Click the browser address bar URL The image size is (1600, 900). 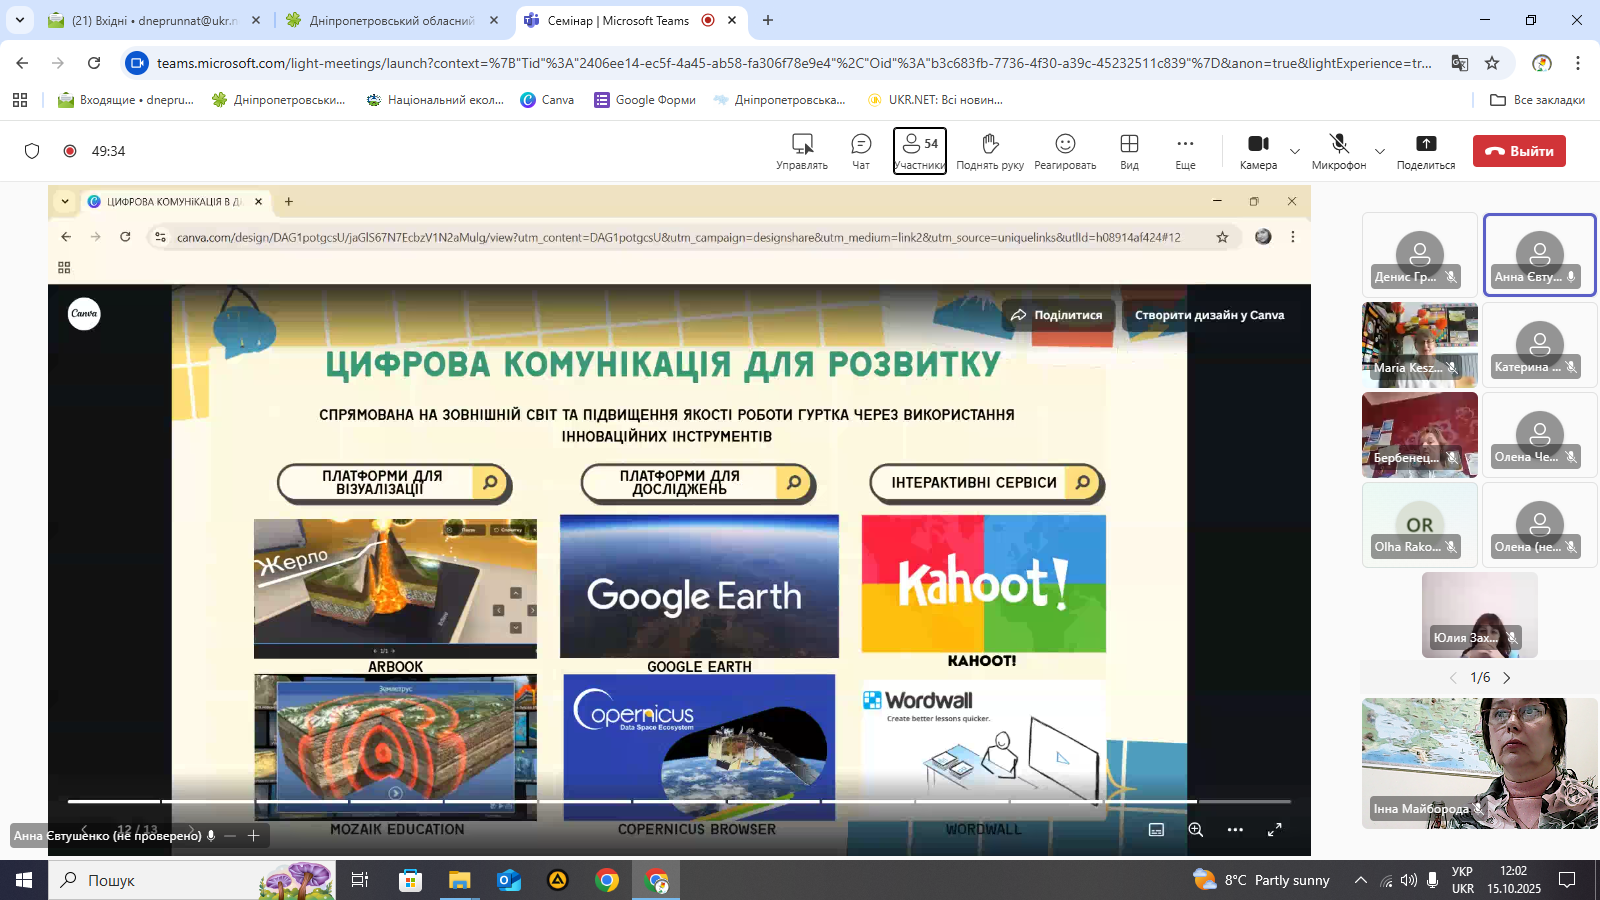[x=790, y=63]
